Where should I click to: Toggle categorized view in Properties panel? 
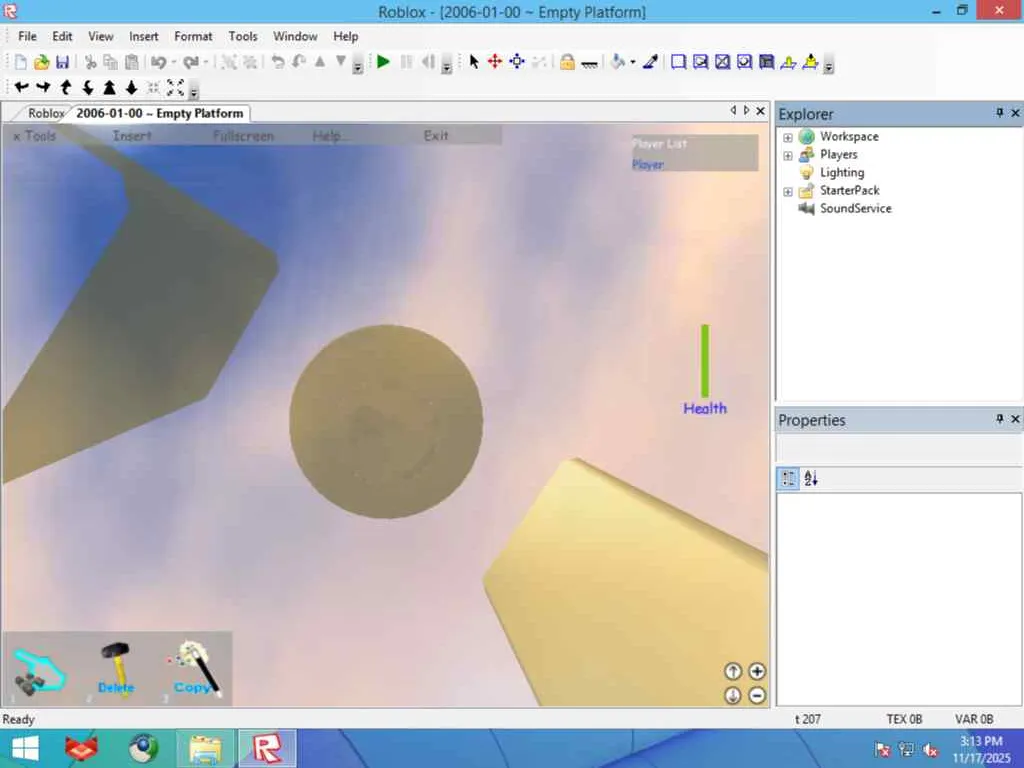point(789,478)
